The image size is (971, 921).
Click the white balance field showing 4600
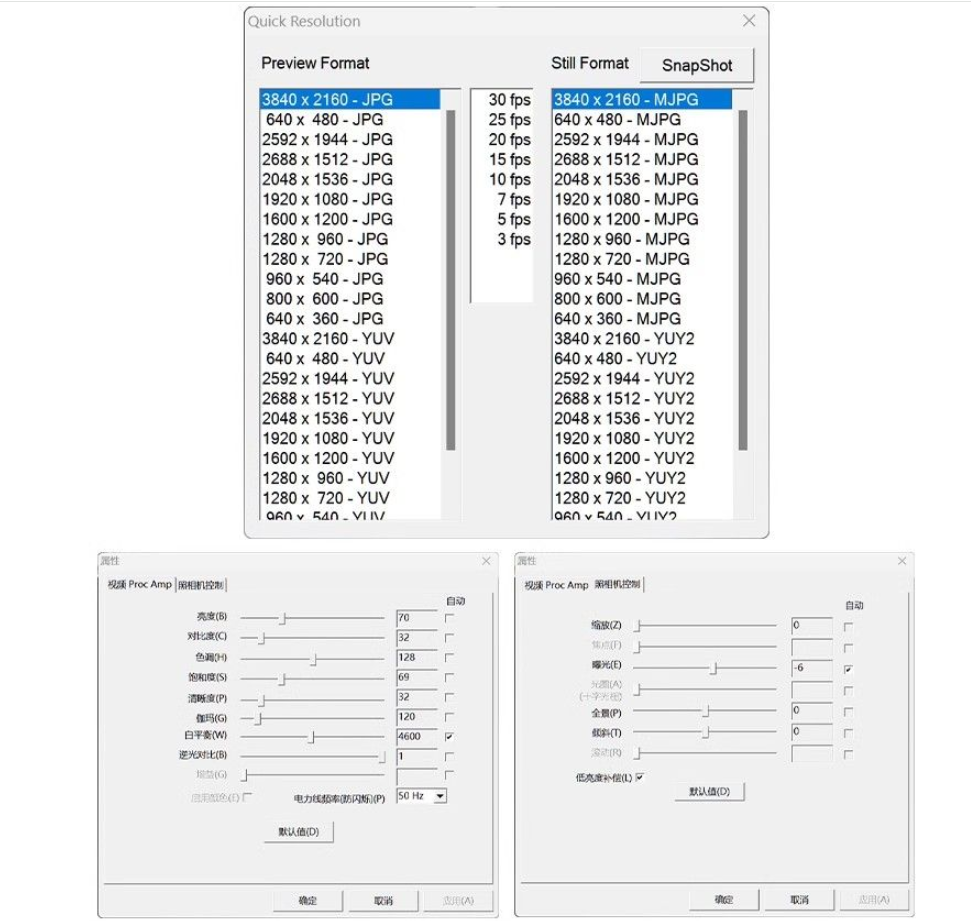[x=417, y=736]
